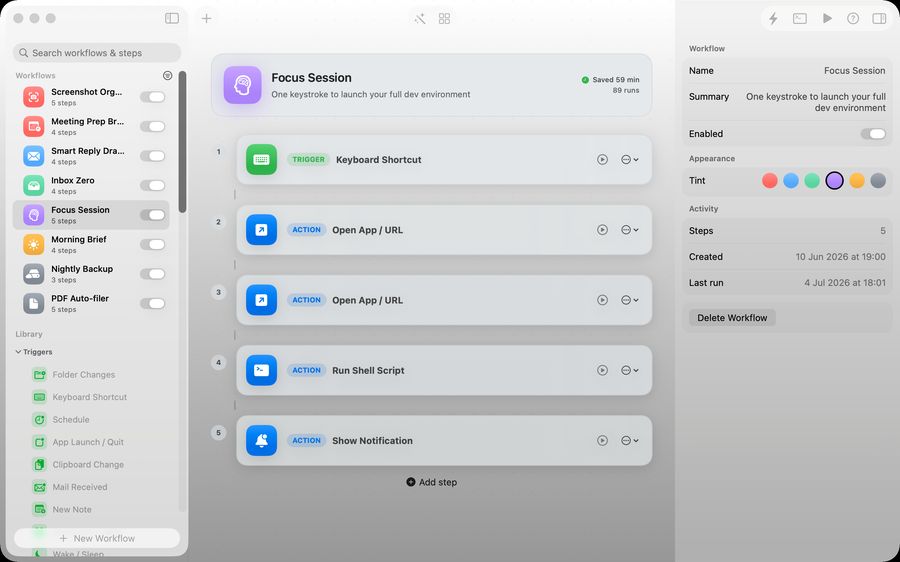
Task: Click the sidebar vertical scrollbar
Action: pos(182,142)
